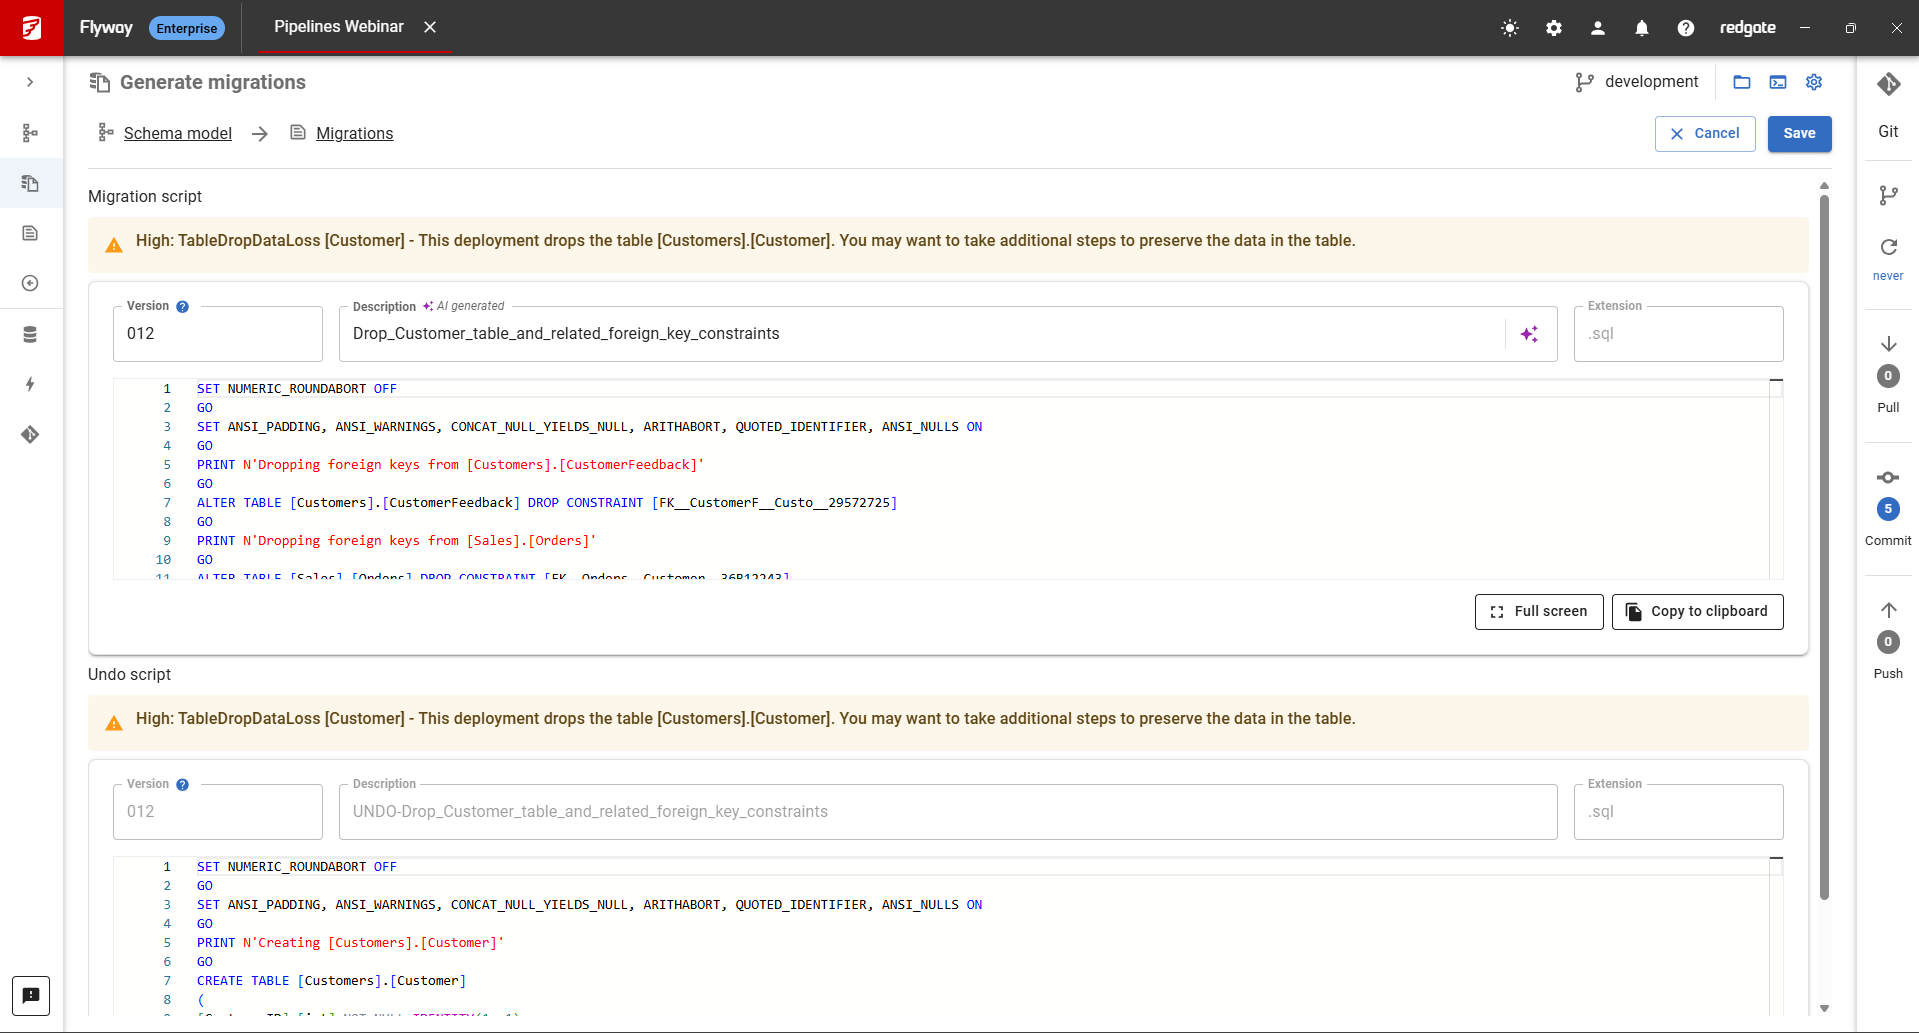
Task: Toggle the light/dark theme sun icon
Action: [1510, 28]
